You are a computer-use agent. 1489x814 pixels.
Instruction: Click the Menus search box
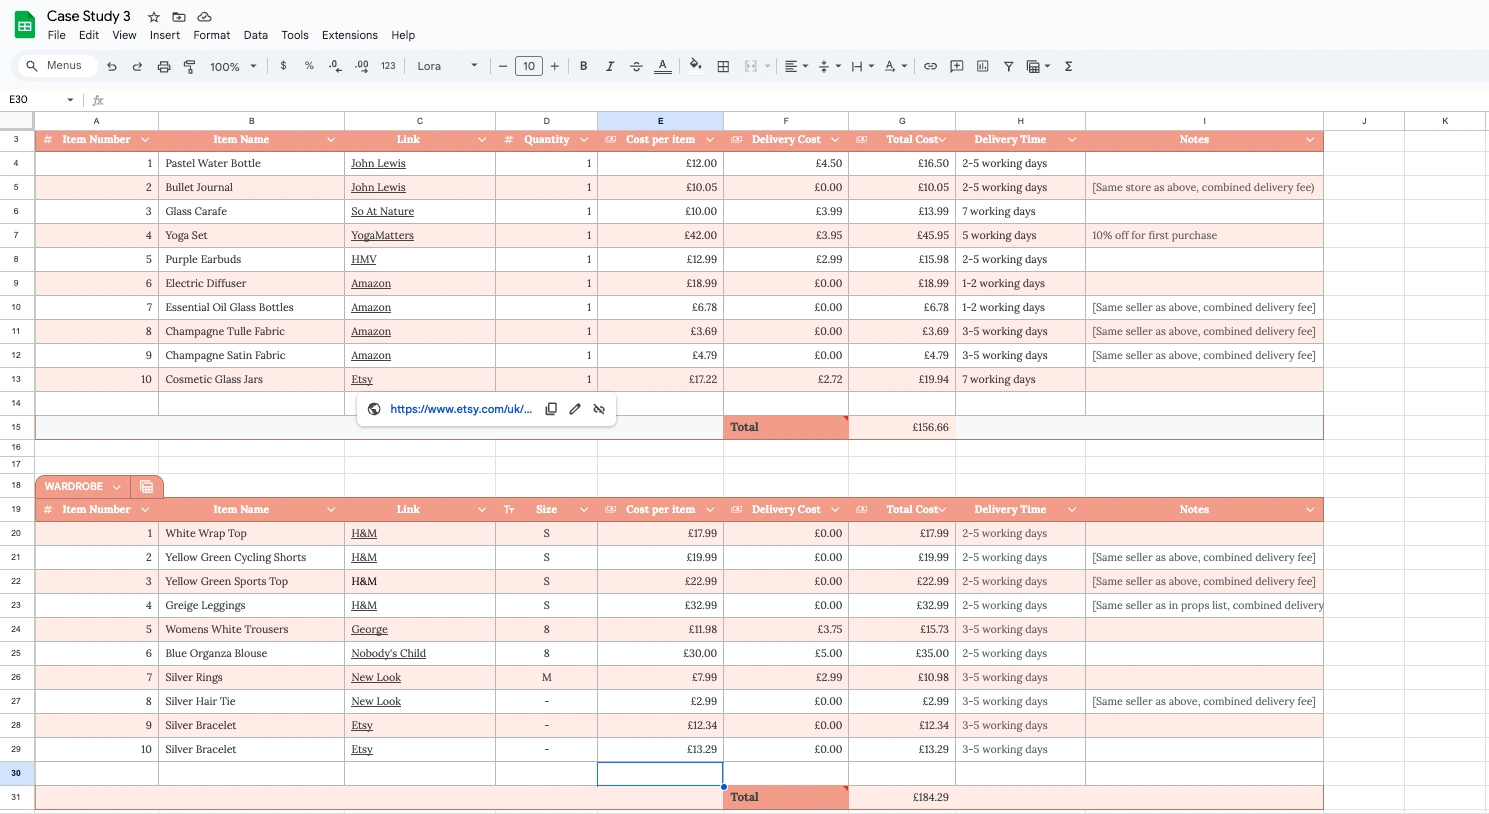coord(57,66)
